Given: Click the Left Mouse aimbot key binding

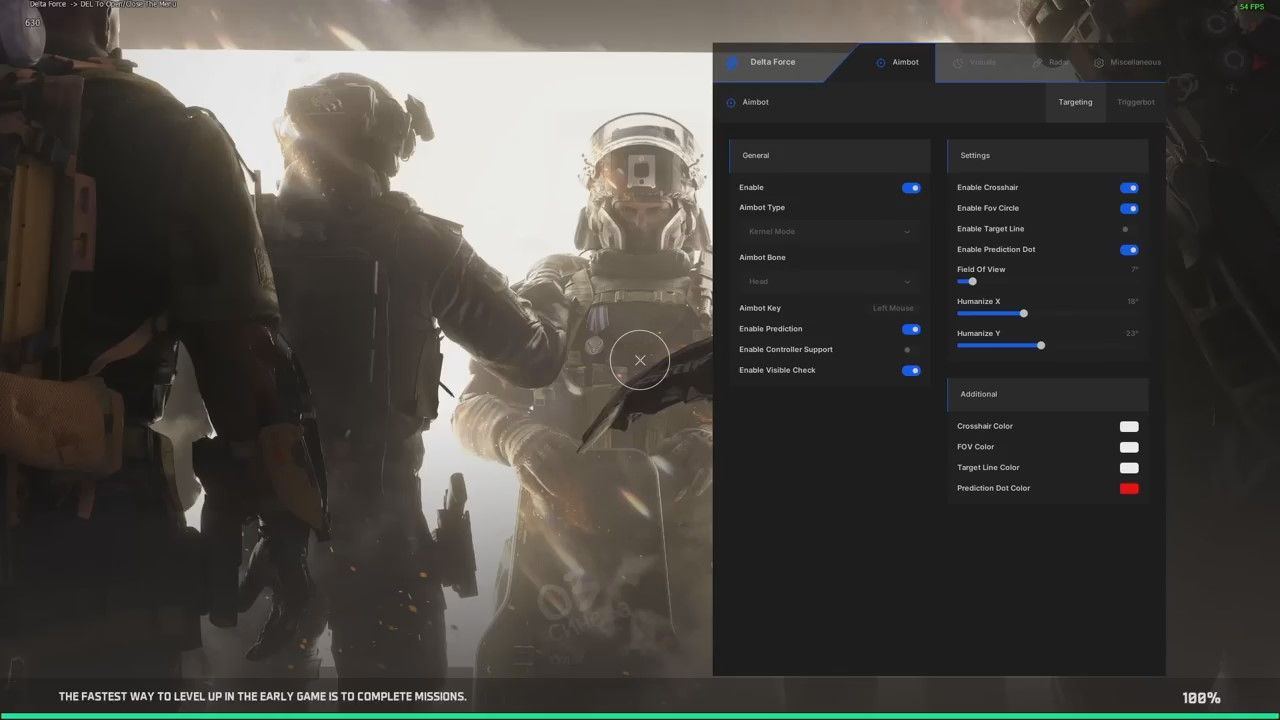Looking at the screenshot, I should click(x=893, y=308).
